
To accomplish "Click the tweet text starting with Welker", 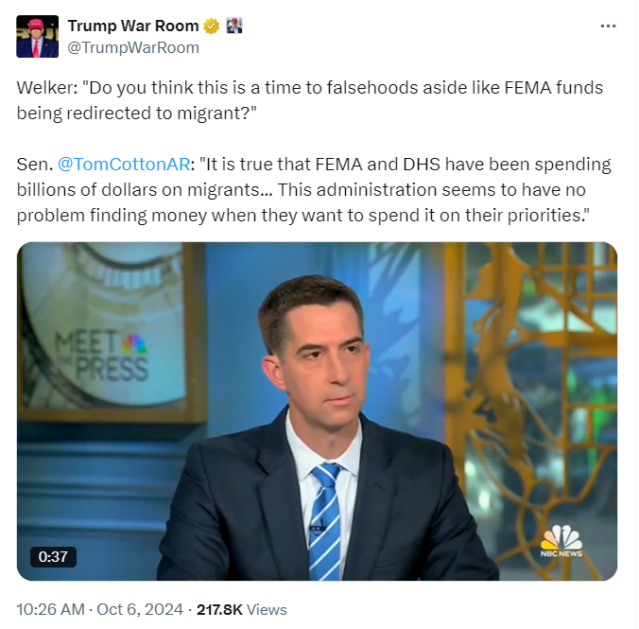I will [310, 100].
